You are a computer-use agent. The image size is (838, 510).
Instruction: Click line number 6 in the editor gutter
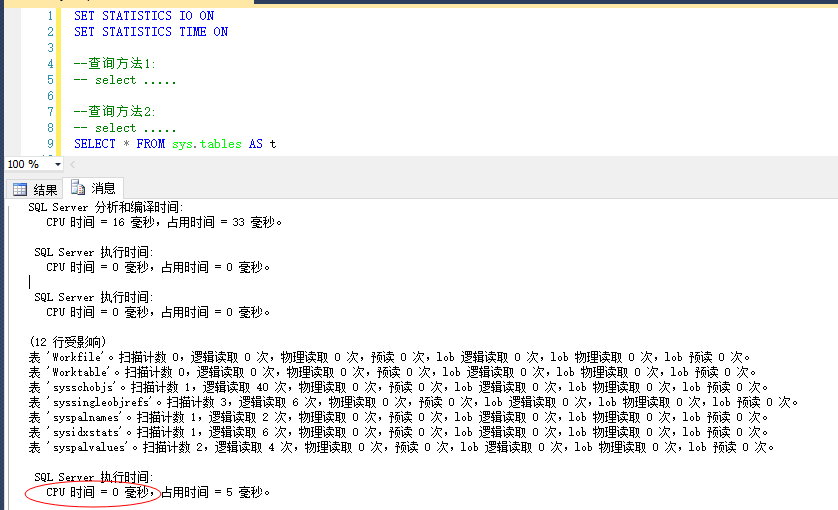pos(50,96)
